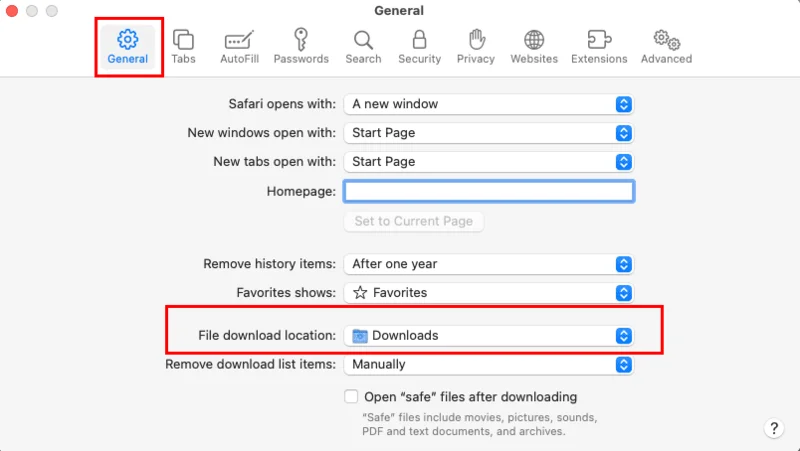Image resolution: width=800 pixels, height=451 pixels.
Task: Click into the Homepage text field
Action: point(488,191)
